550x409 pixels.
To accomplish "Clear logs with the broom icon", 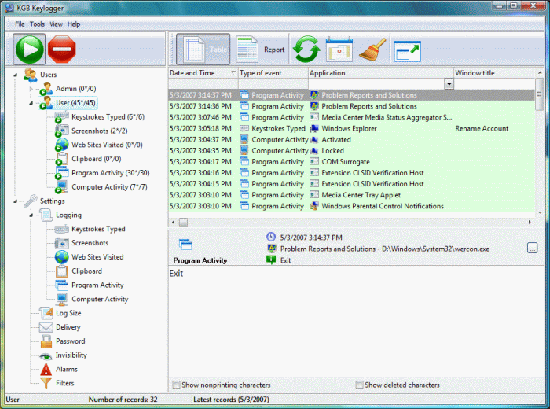I will 373,49.
